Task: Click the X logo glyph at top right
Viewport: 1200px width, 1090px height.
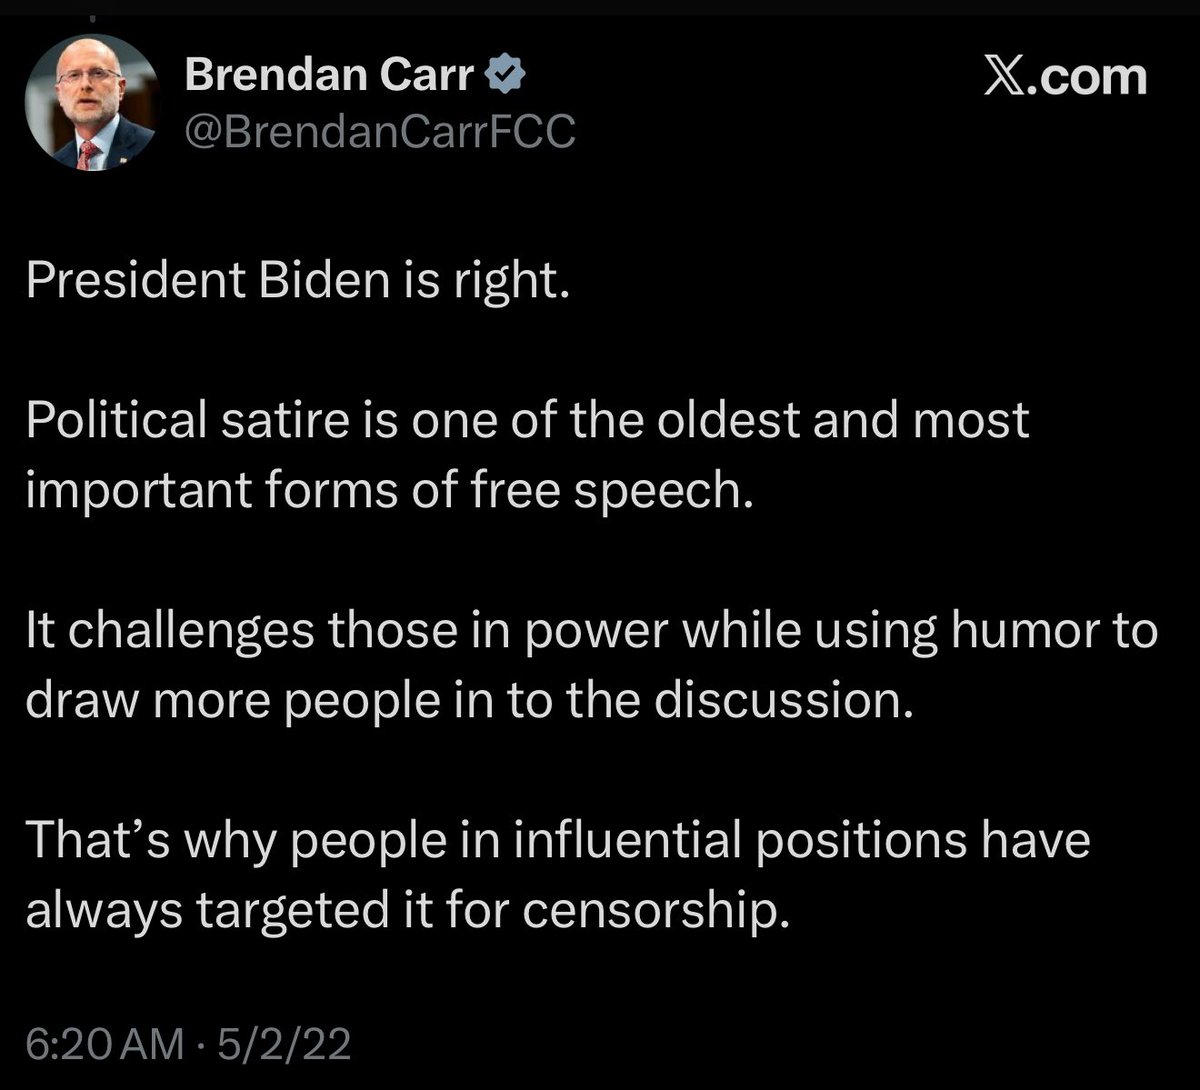Action: pyautogui.click(x=1001, y=78)
